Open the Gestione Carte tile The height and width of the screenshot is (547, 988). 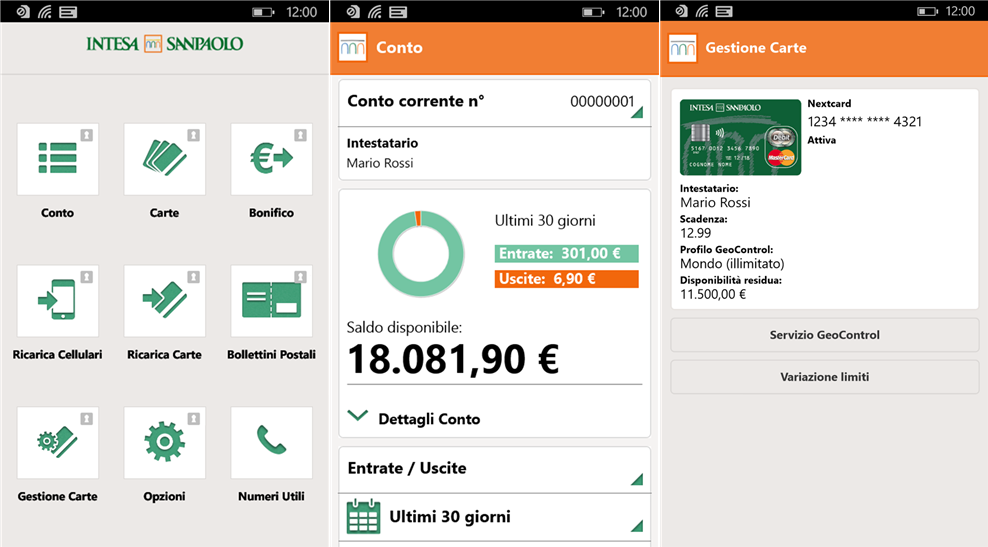point(57,442)
